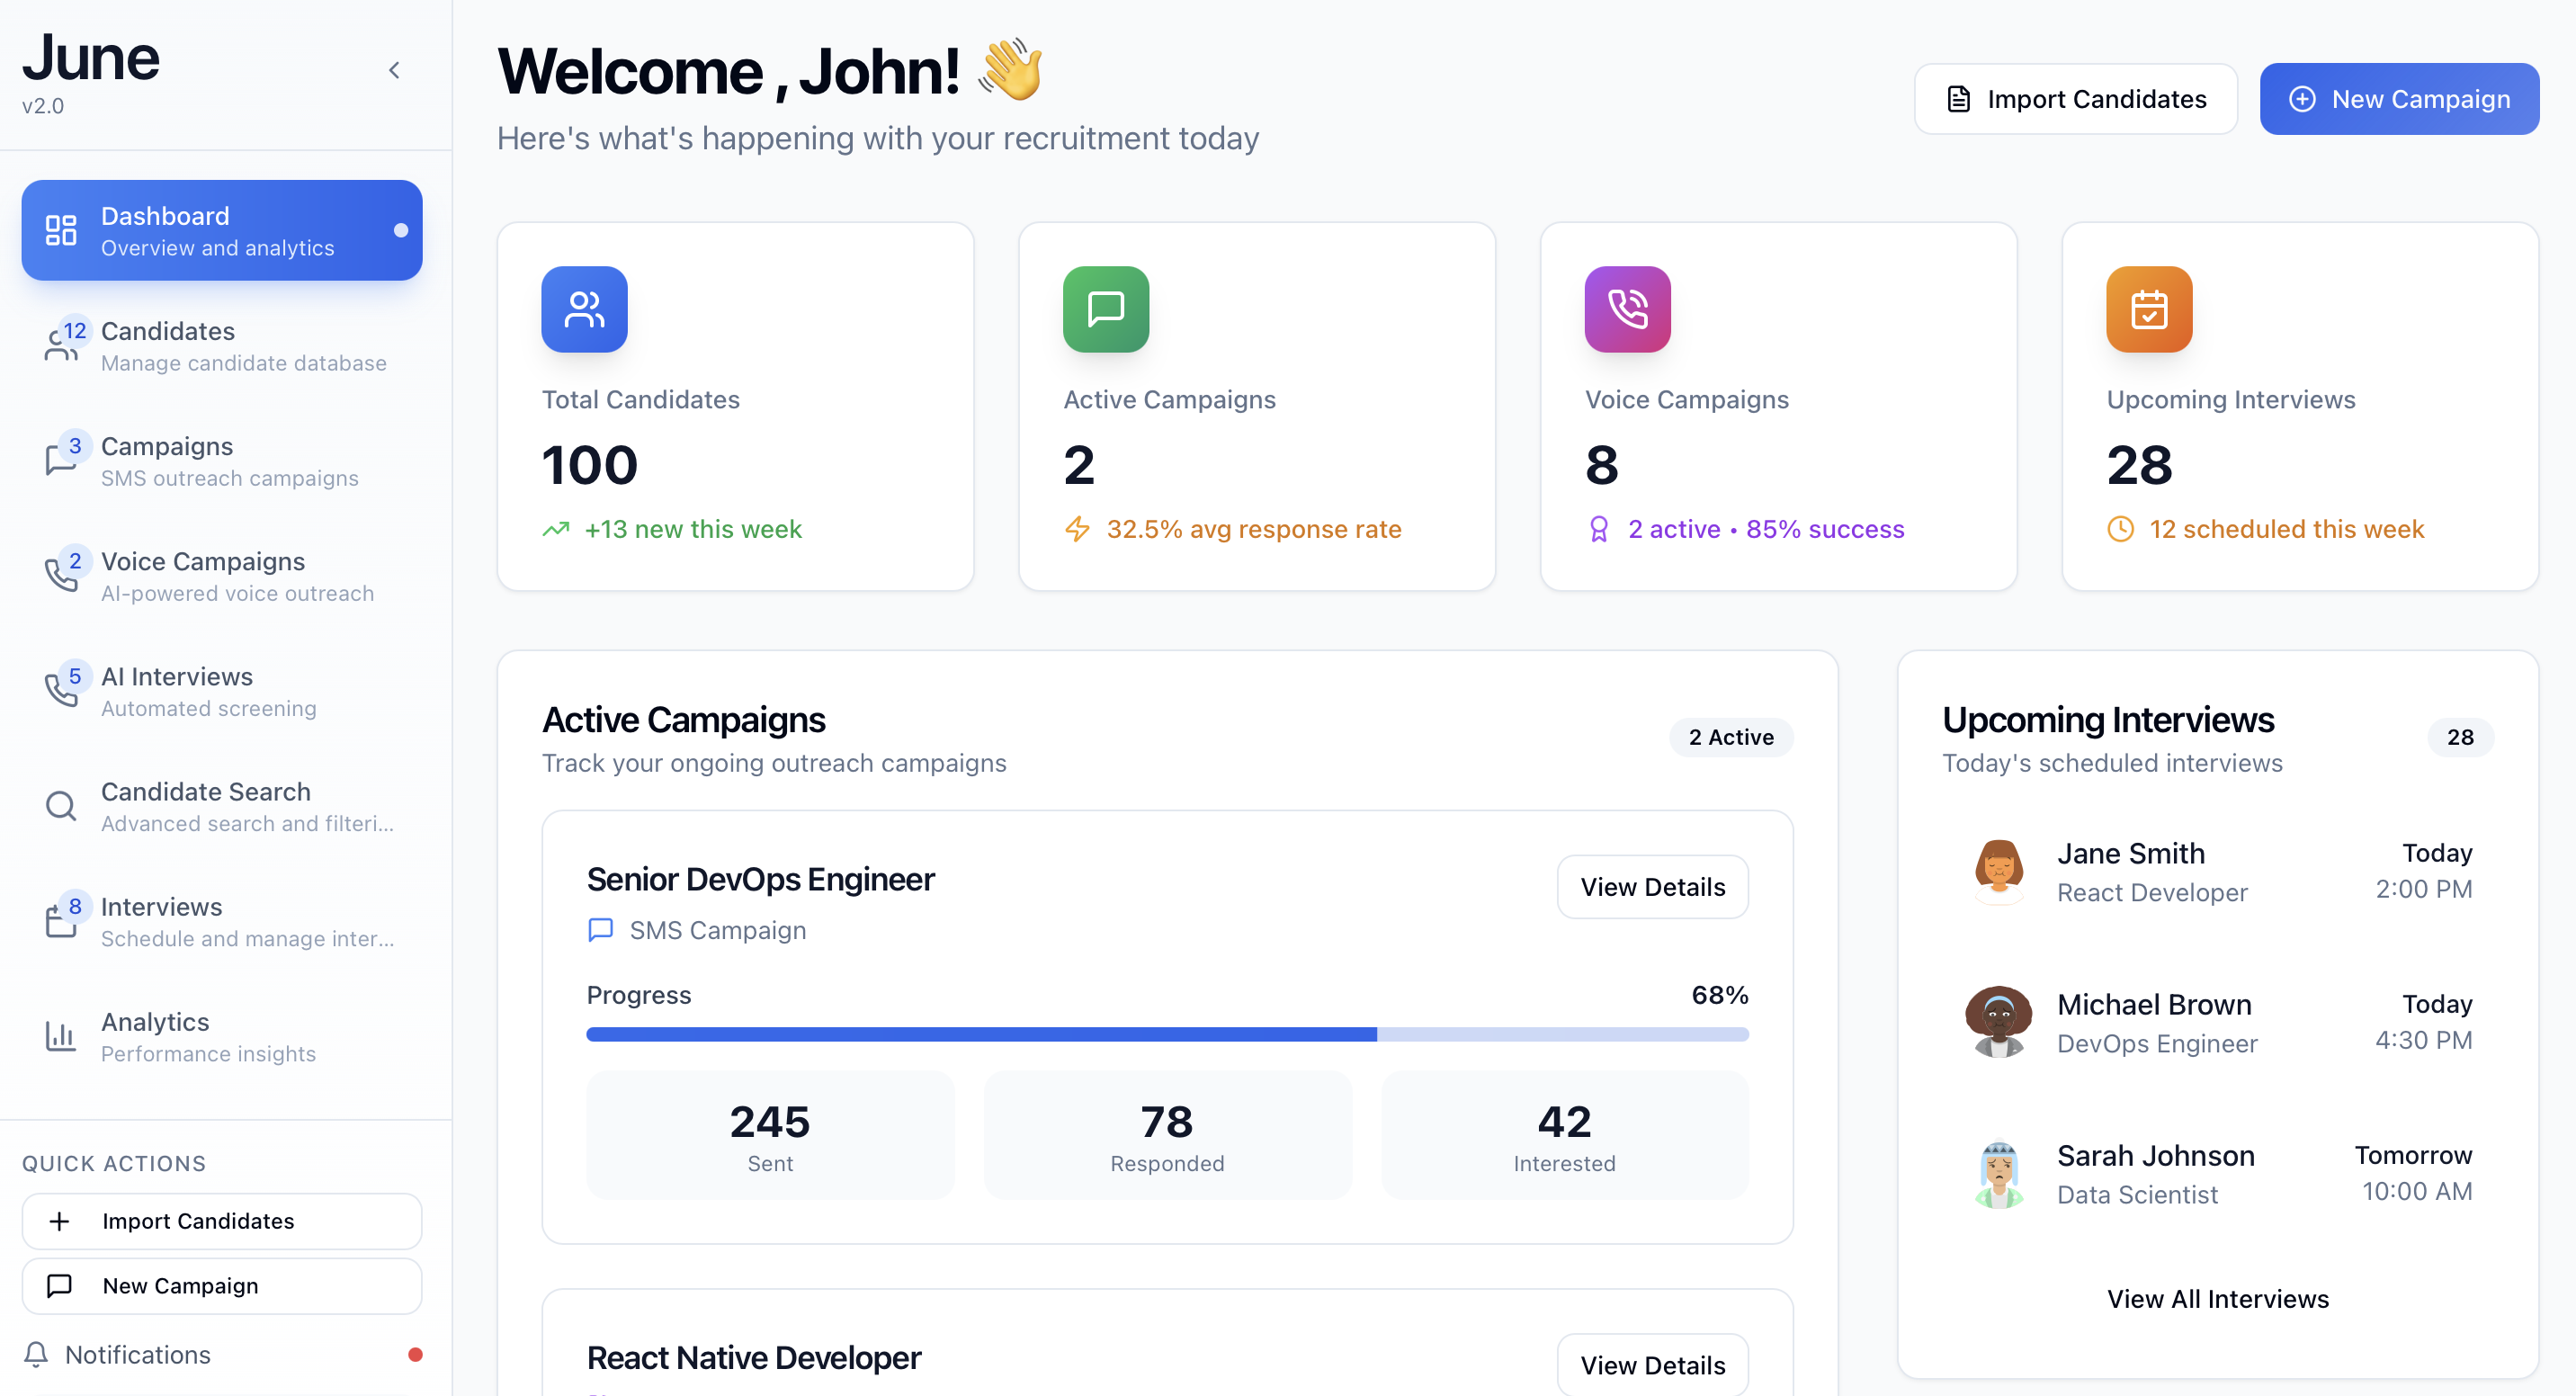
Task: Click Michael Brown's avatar
Action: coord(1998,1021)
